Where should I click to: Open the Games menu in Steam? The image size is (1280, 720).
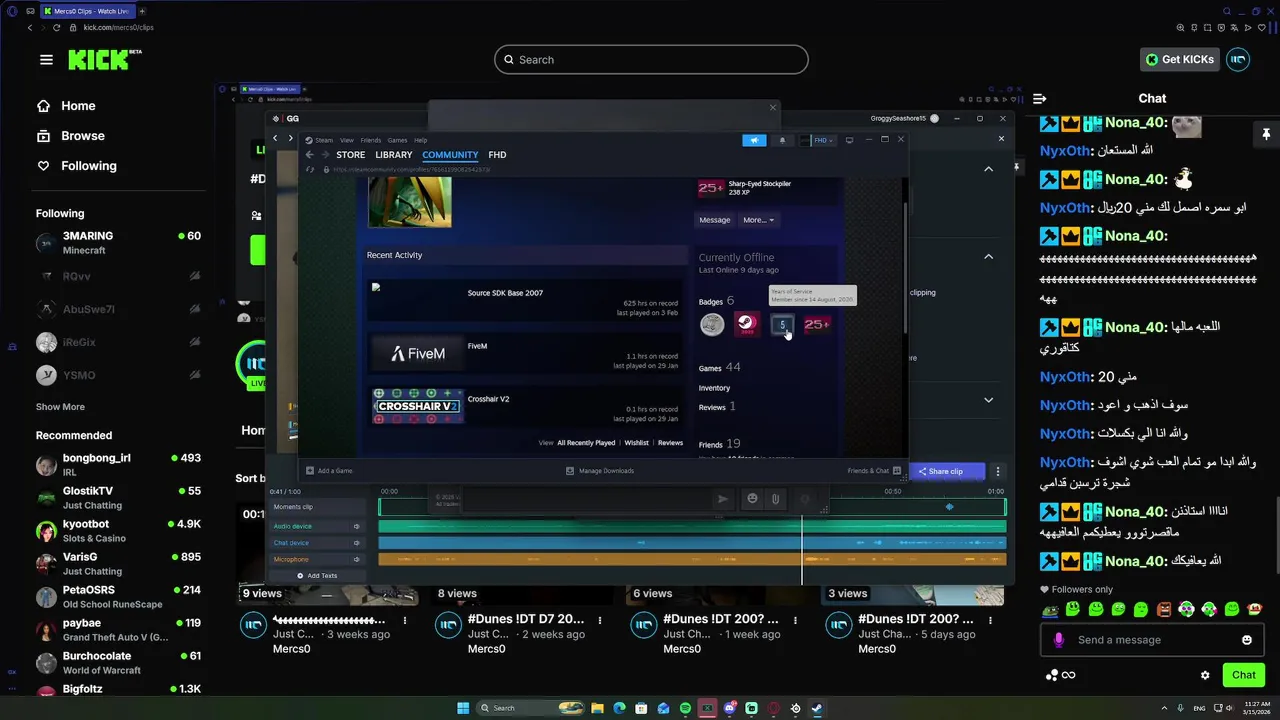coord(397,140)
